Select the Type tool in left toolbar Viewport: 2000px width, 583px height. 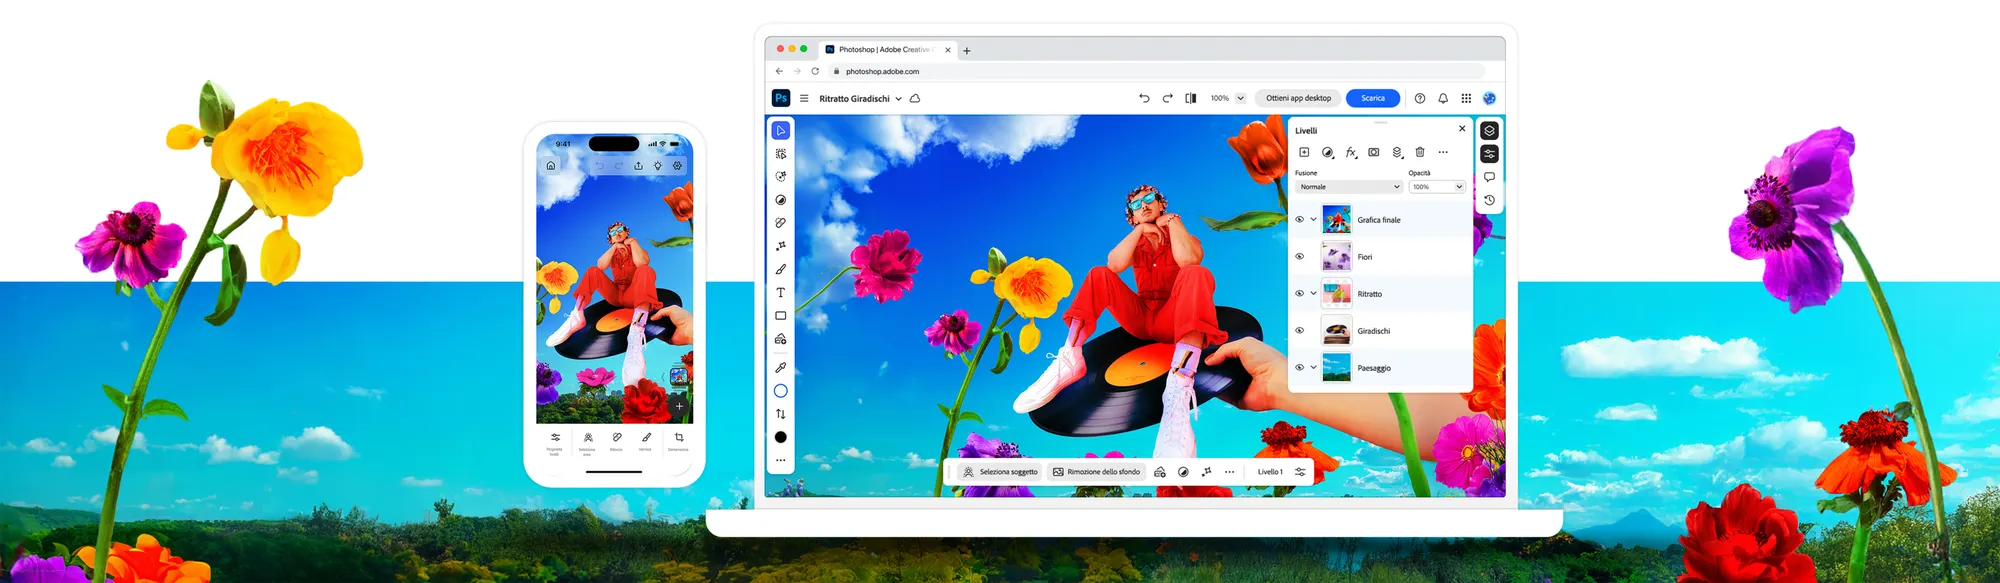[781, 293]
